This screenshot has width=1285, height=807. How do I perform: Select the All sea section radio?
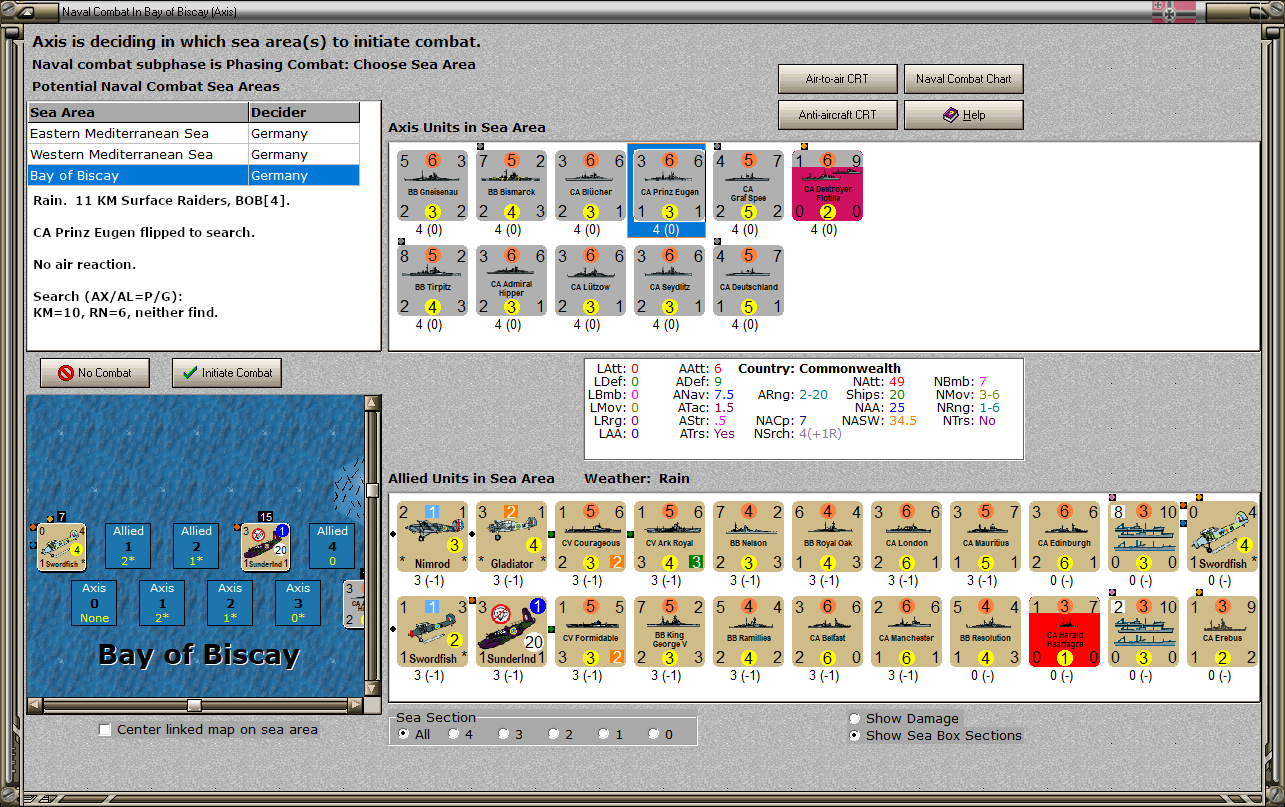(x=404, y=734)
